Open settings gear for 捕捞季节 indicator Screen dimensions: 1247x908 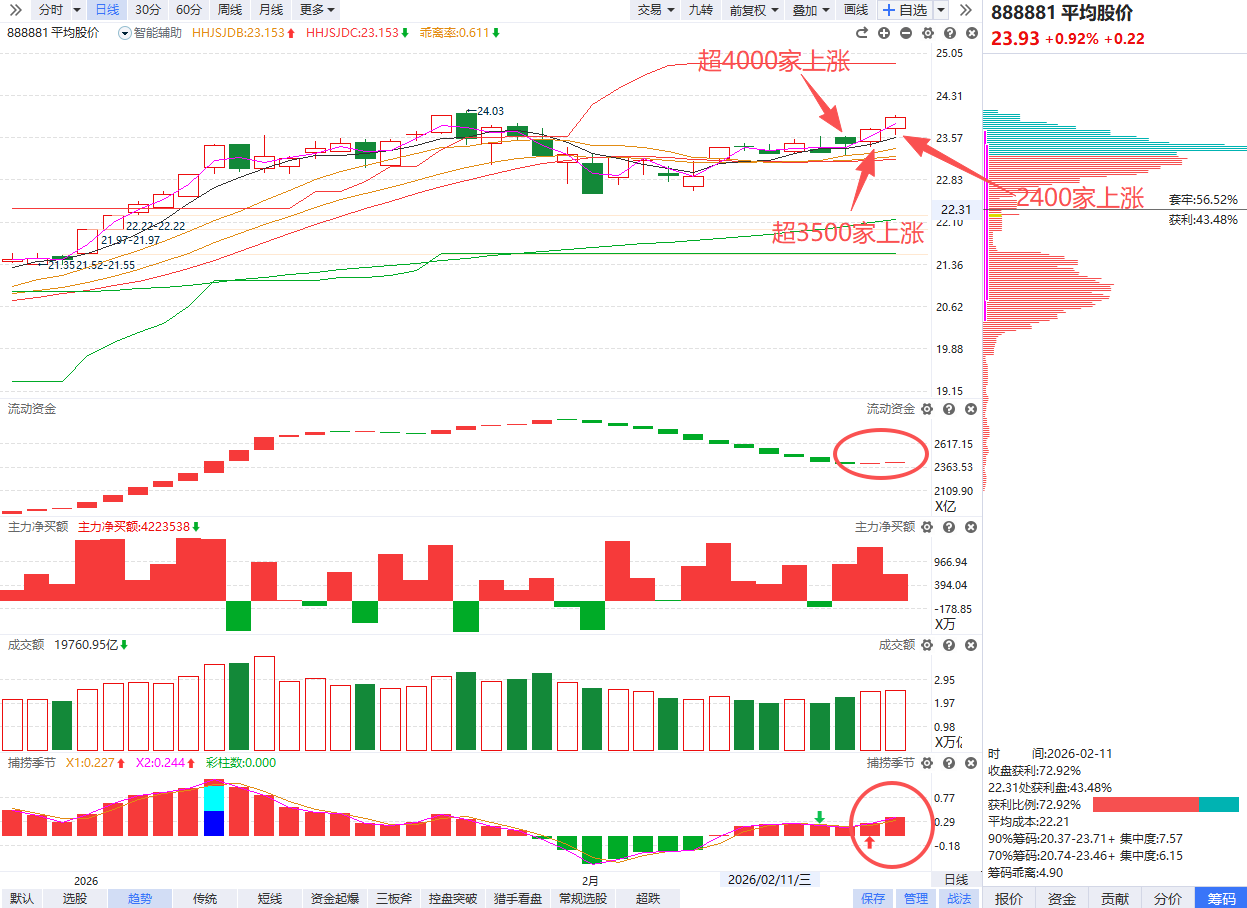coord(926,763)
